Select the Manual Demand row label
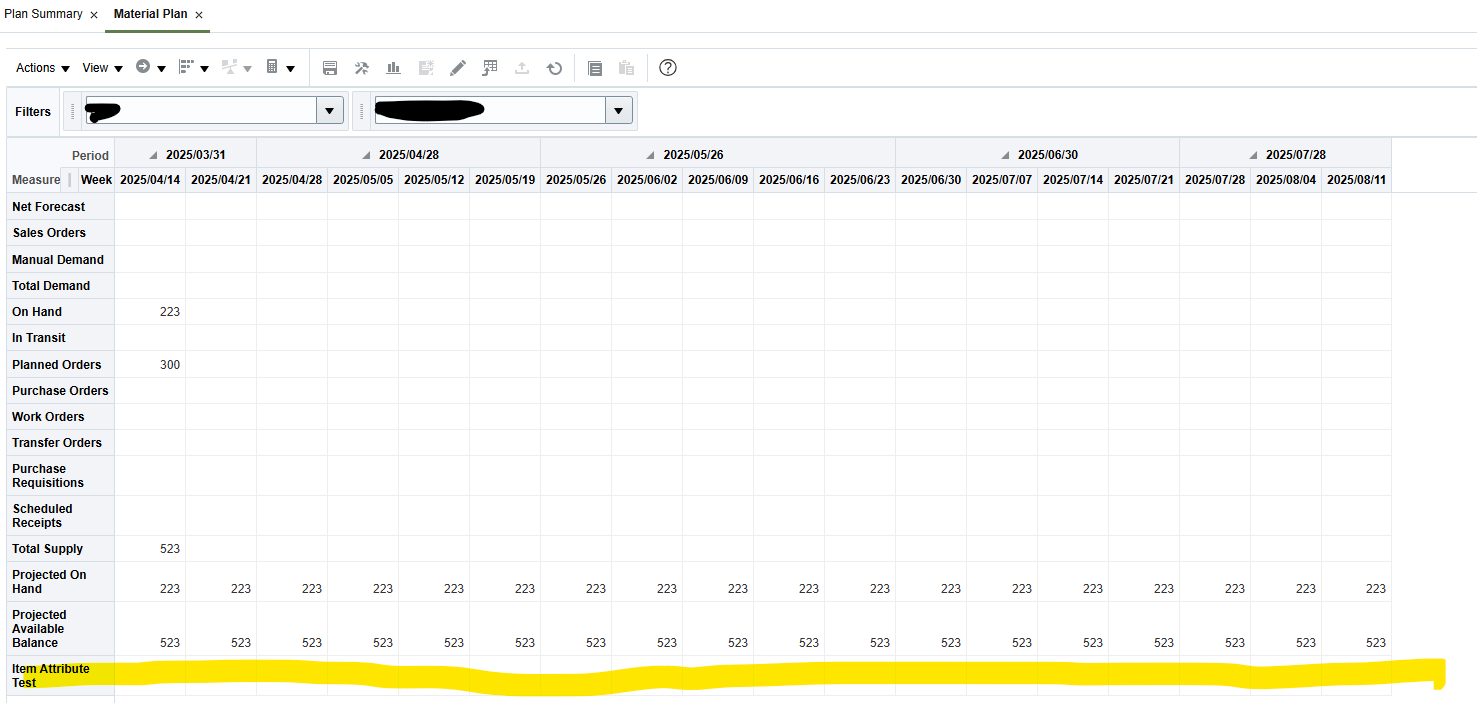The image size is (1477, 703). [x=58, y=259]
